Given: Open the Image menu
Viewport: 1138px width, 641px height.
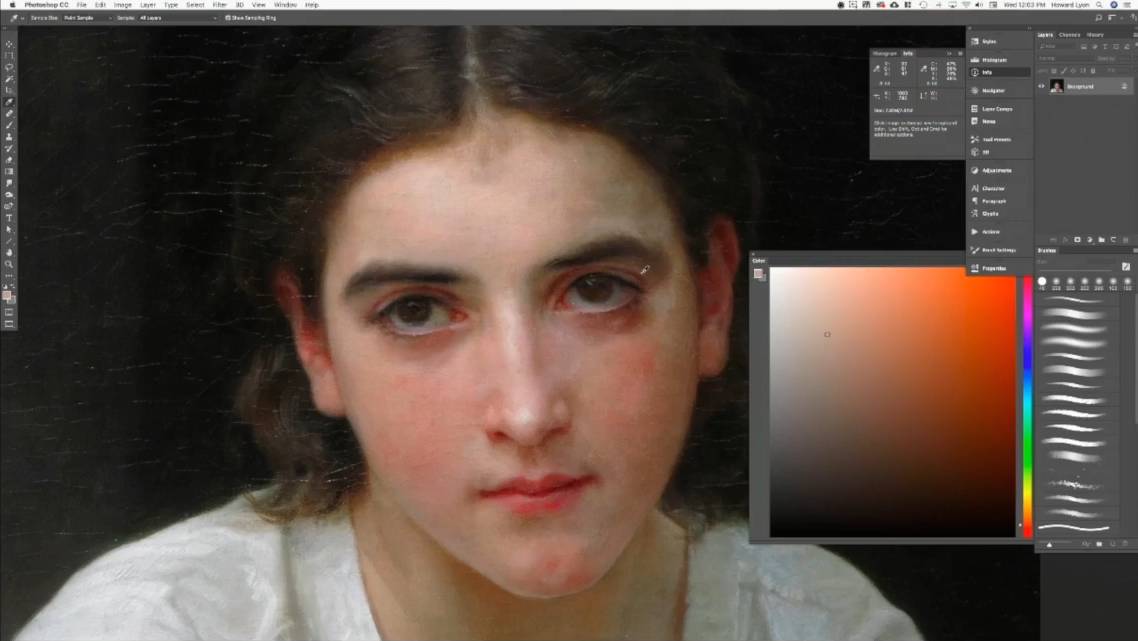Looking at the screenshot, I should pos(123,5).
